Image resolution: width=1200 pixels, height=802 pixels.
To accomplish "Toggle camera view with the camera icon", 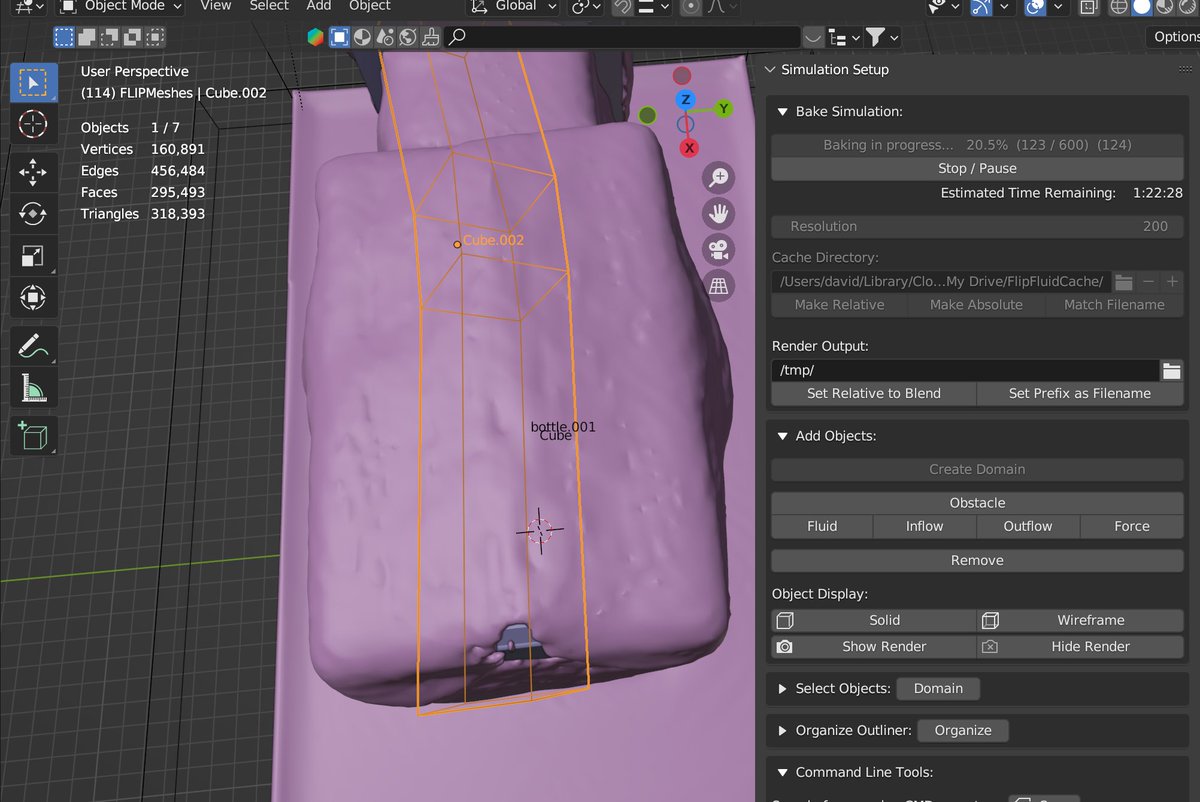I will (x=719, y=250).
